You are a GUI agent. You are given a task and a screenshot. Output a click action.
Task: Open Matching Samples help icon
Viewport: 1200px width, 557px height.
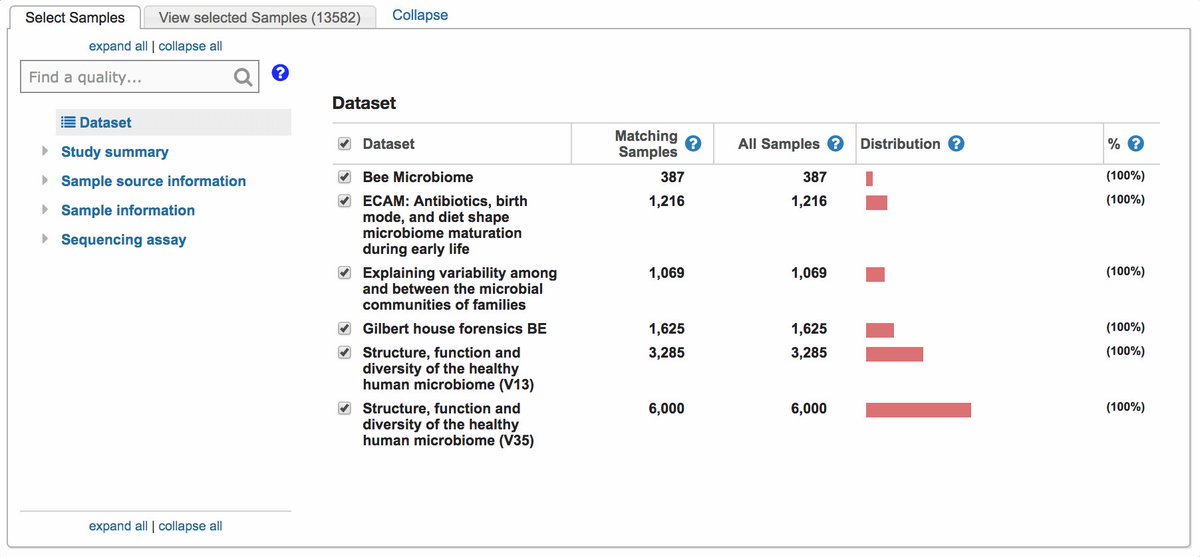693,144
